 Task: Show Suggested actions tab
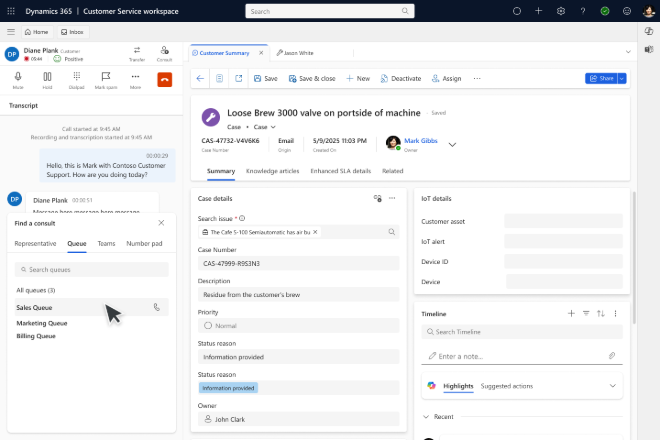(506, 386)
